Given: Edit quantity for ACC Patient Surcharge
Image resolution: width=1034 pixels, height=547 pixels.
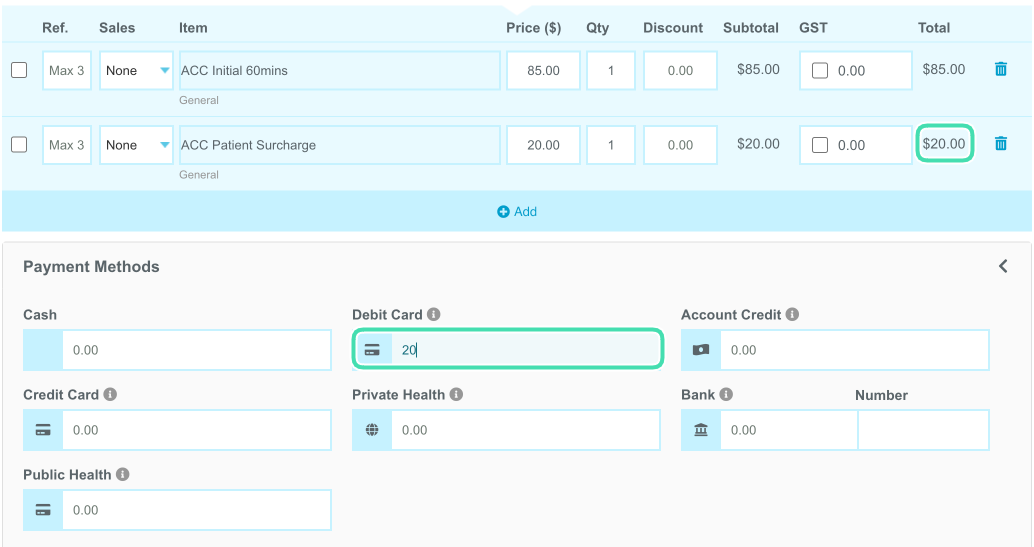Looking at the screenshot, I should tap(611, 145).
